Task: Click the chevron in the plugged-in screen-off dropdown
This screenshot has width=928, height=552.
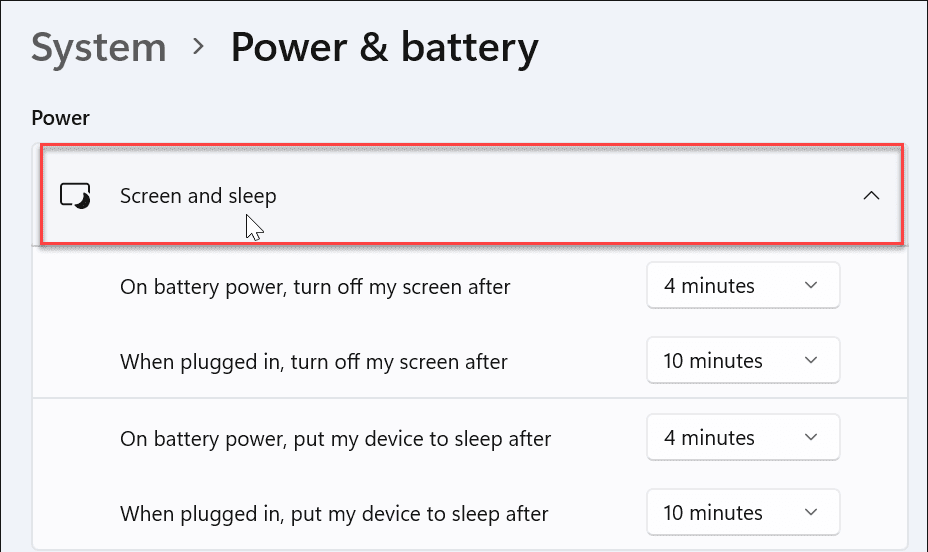Action: click(x=811, y=361)
